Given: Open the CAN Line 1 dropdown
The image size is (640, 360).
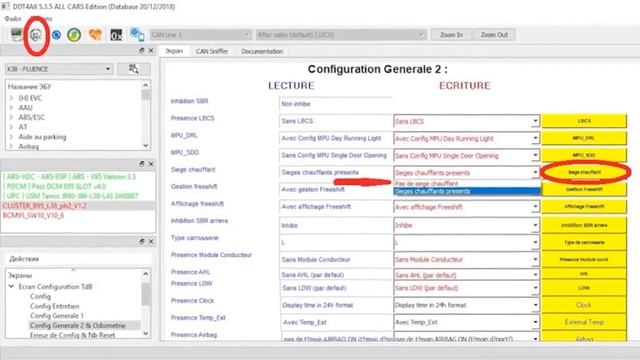Looking at the screenshot, I should click(x=200, y=35).
